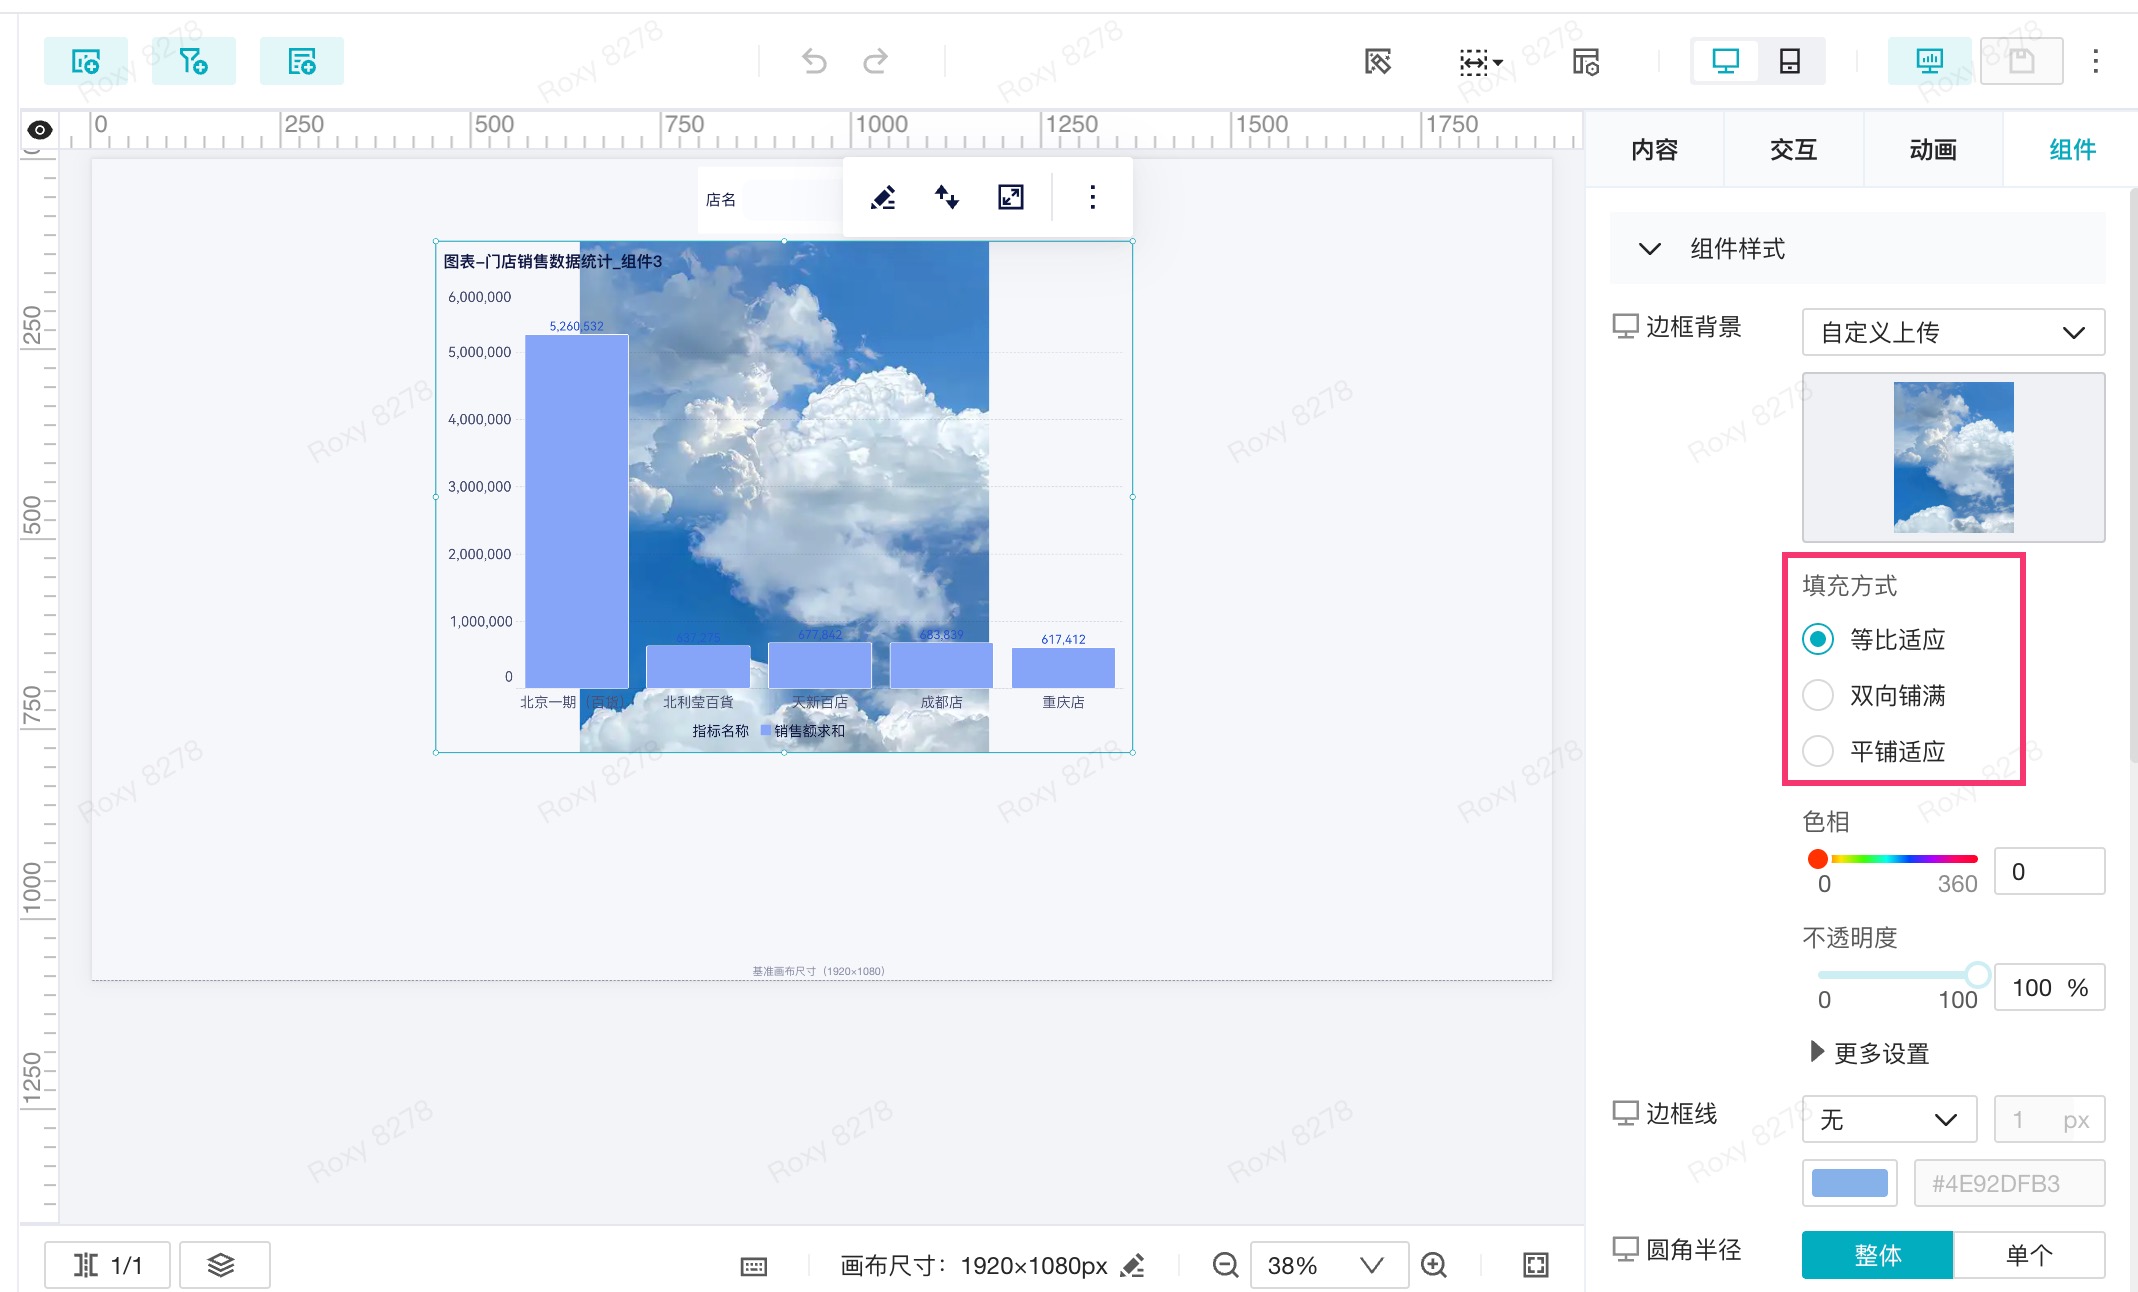The image size is (2138, 1292).
Task: Expand 更多设置 section
Action: coord(1868,1053)
